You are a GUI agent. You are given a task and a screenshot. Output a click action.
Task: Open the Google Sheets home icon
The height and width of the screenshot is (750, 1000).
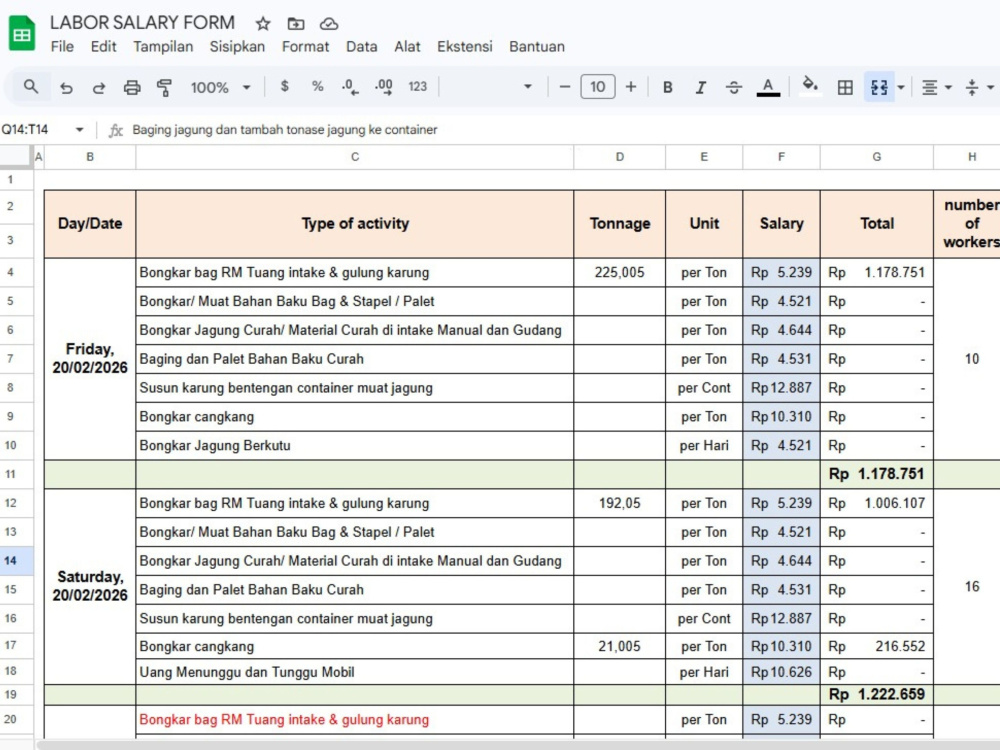(22, 33)
